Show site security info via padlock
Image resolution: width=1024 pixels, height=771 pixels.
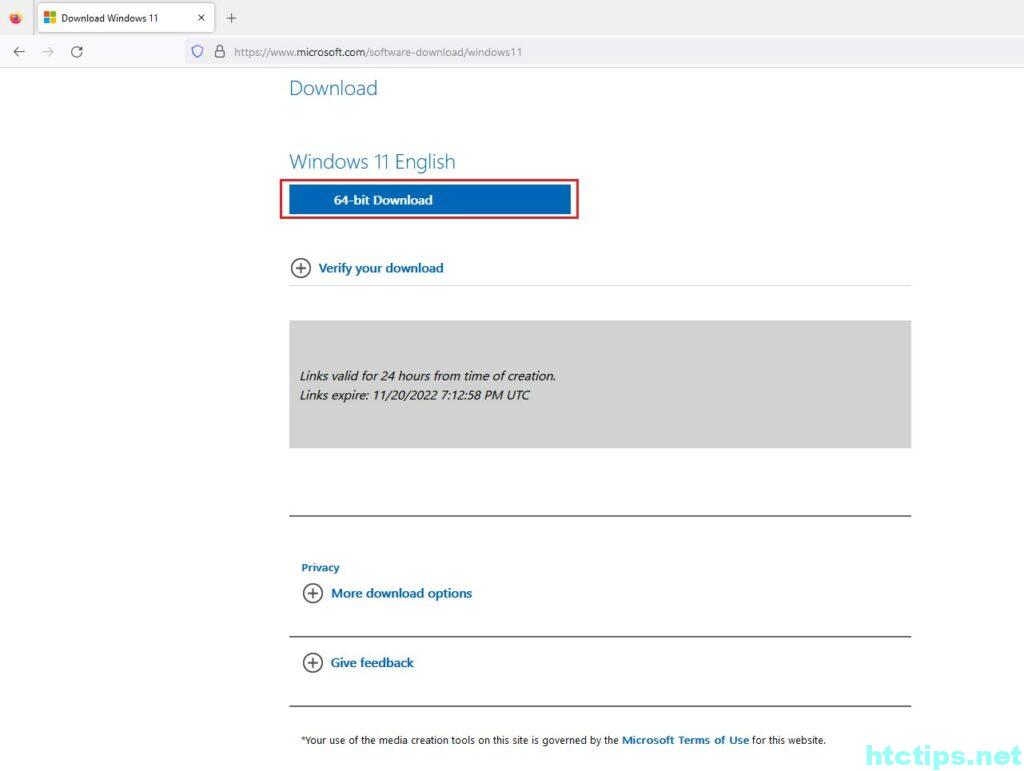coord(219,52)
